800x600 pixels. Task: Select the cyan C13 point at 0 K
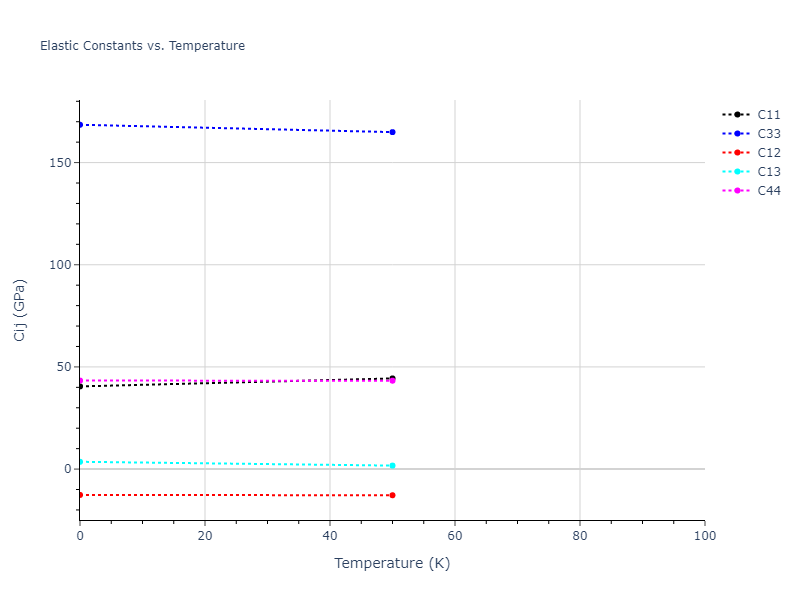80,462
